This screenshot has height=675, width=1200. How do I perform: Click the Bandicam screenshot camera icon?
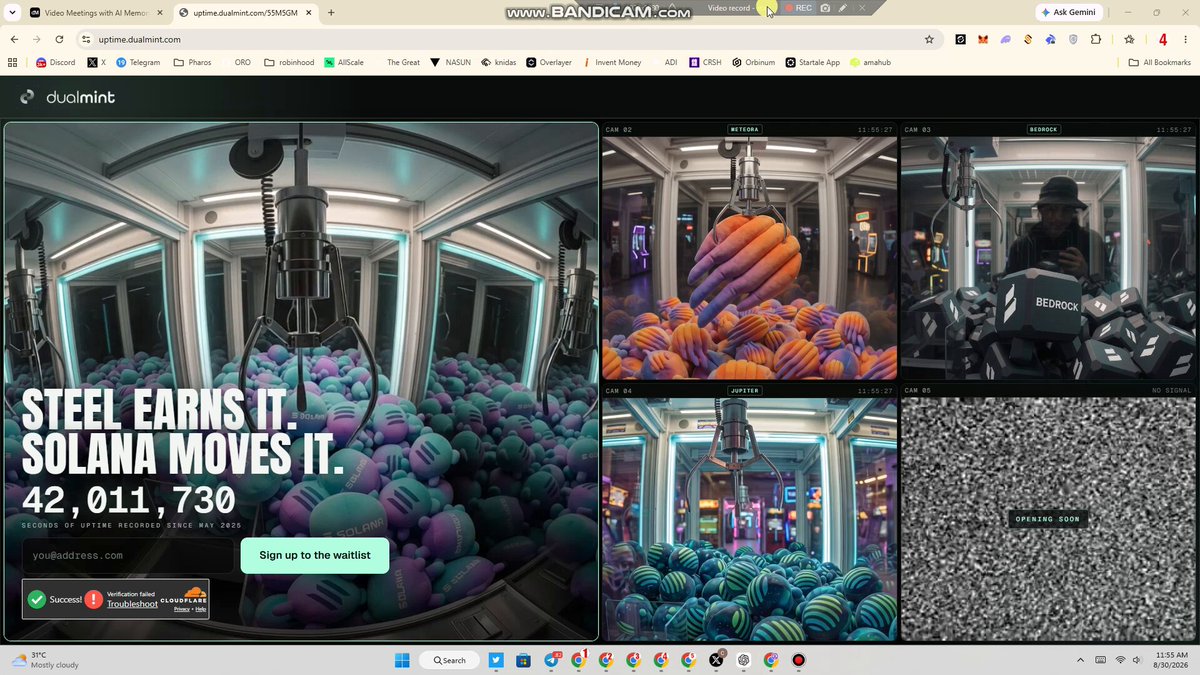[x=825, y=8]
